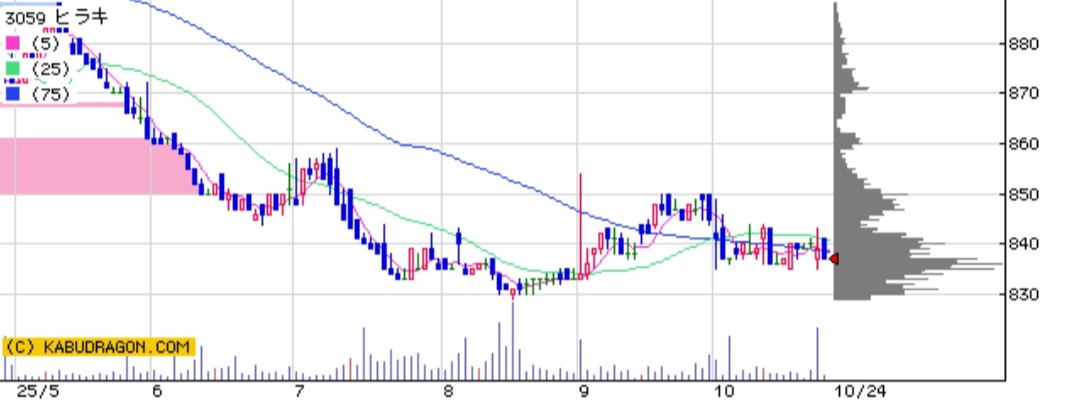Viewport: 1080px width, 406px height.
Task: Click the red current-price marker arrow
Action: click(x=834, y=260)
